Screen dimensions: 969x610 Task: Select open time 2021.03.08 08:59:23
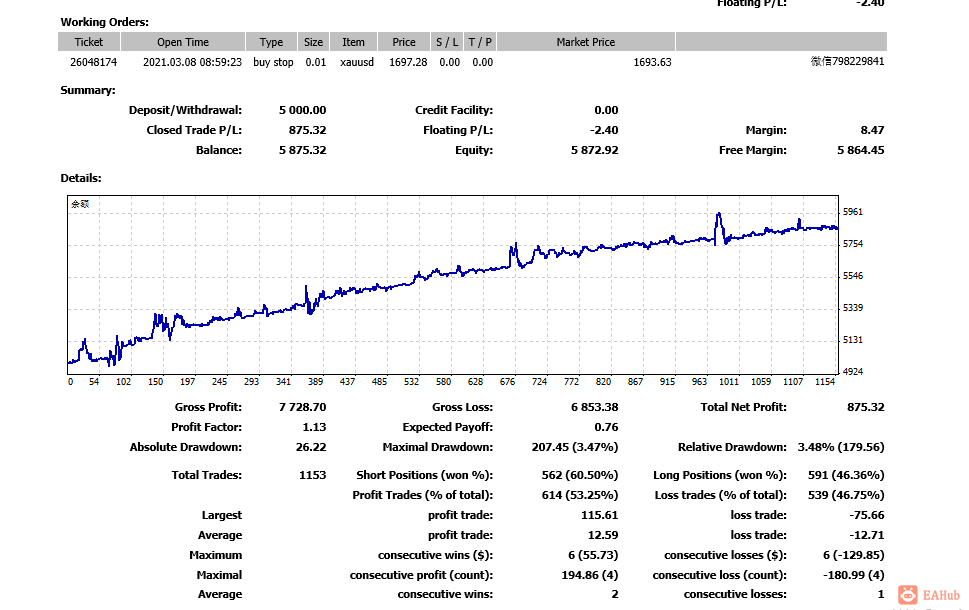point(192,62)
